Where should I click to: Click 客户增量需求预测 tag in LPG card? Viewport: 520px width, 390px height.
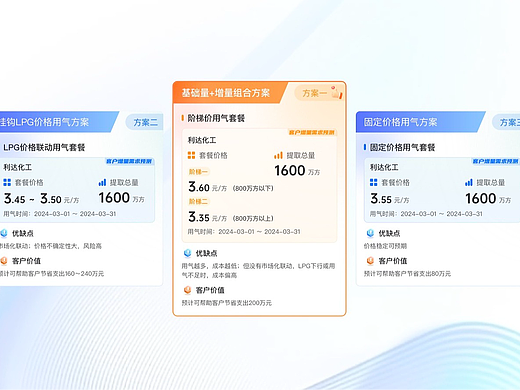[x=129, y=161]
